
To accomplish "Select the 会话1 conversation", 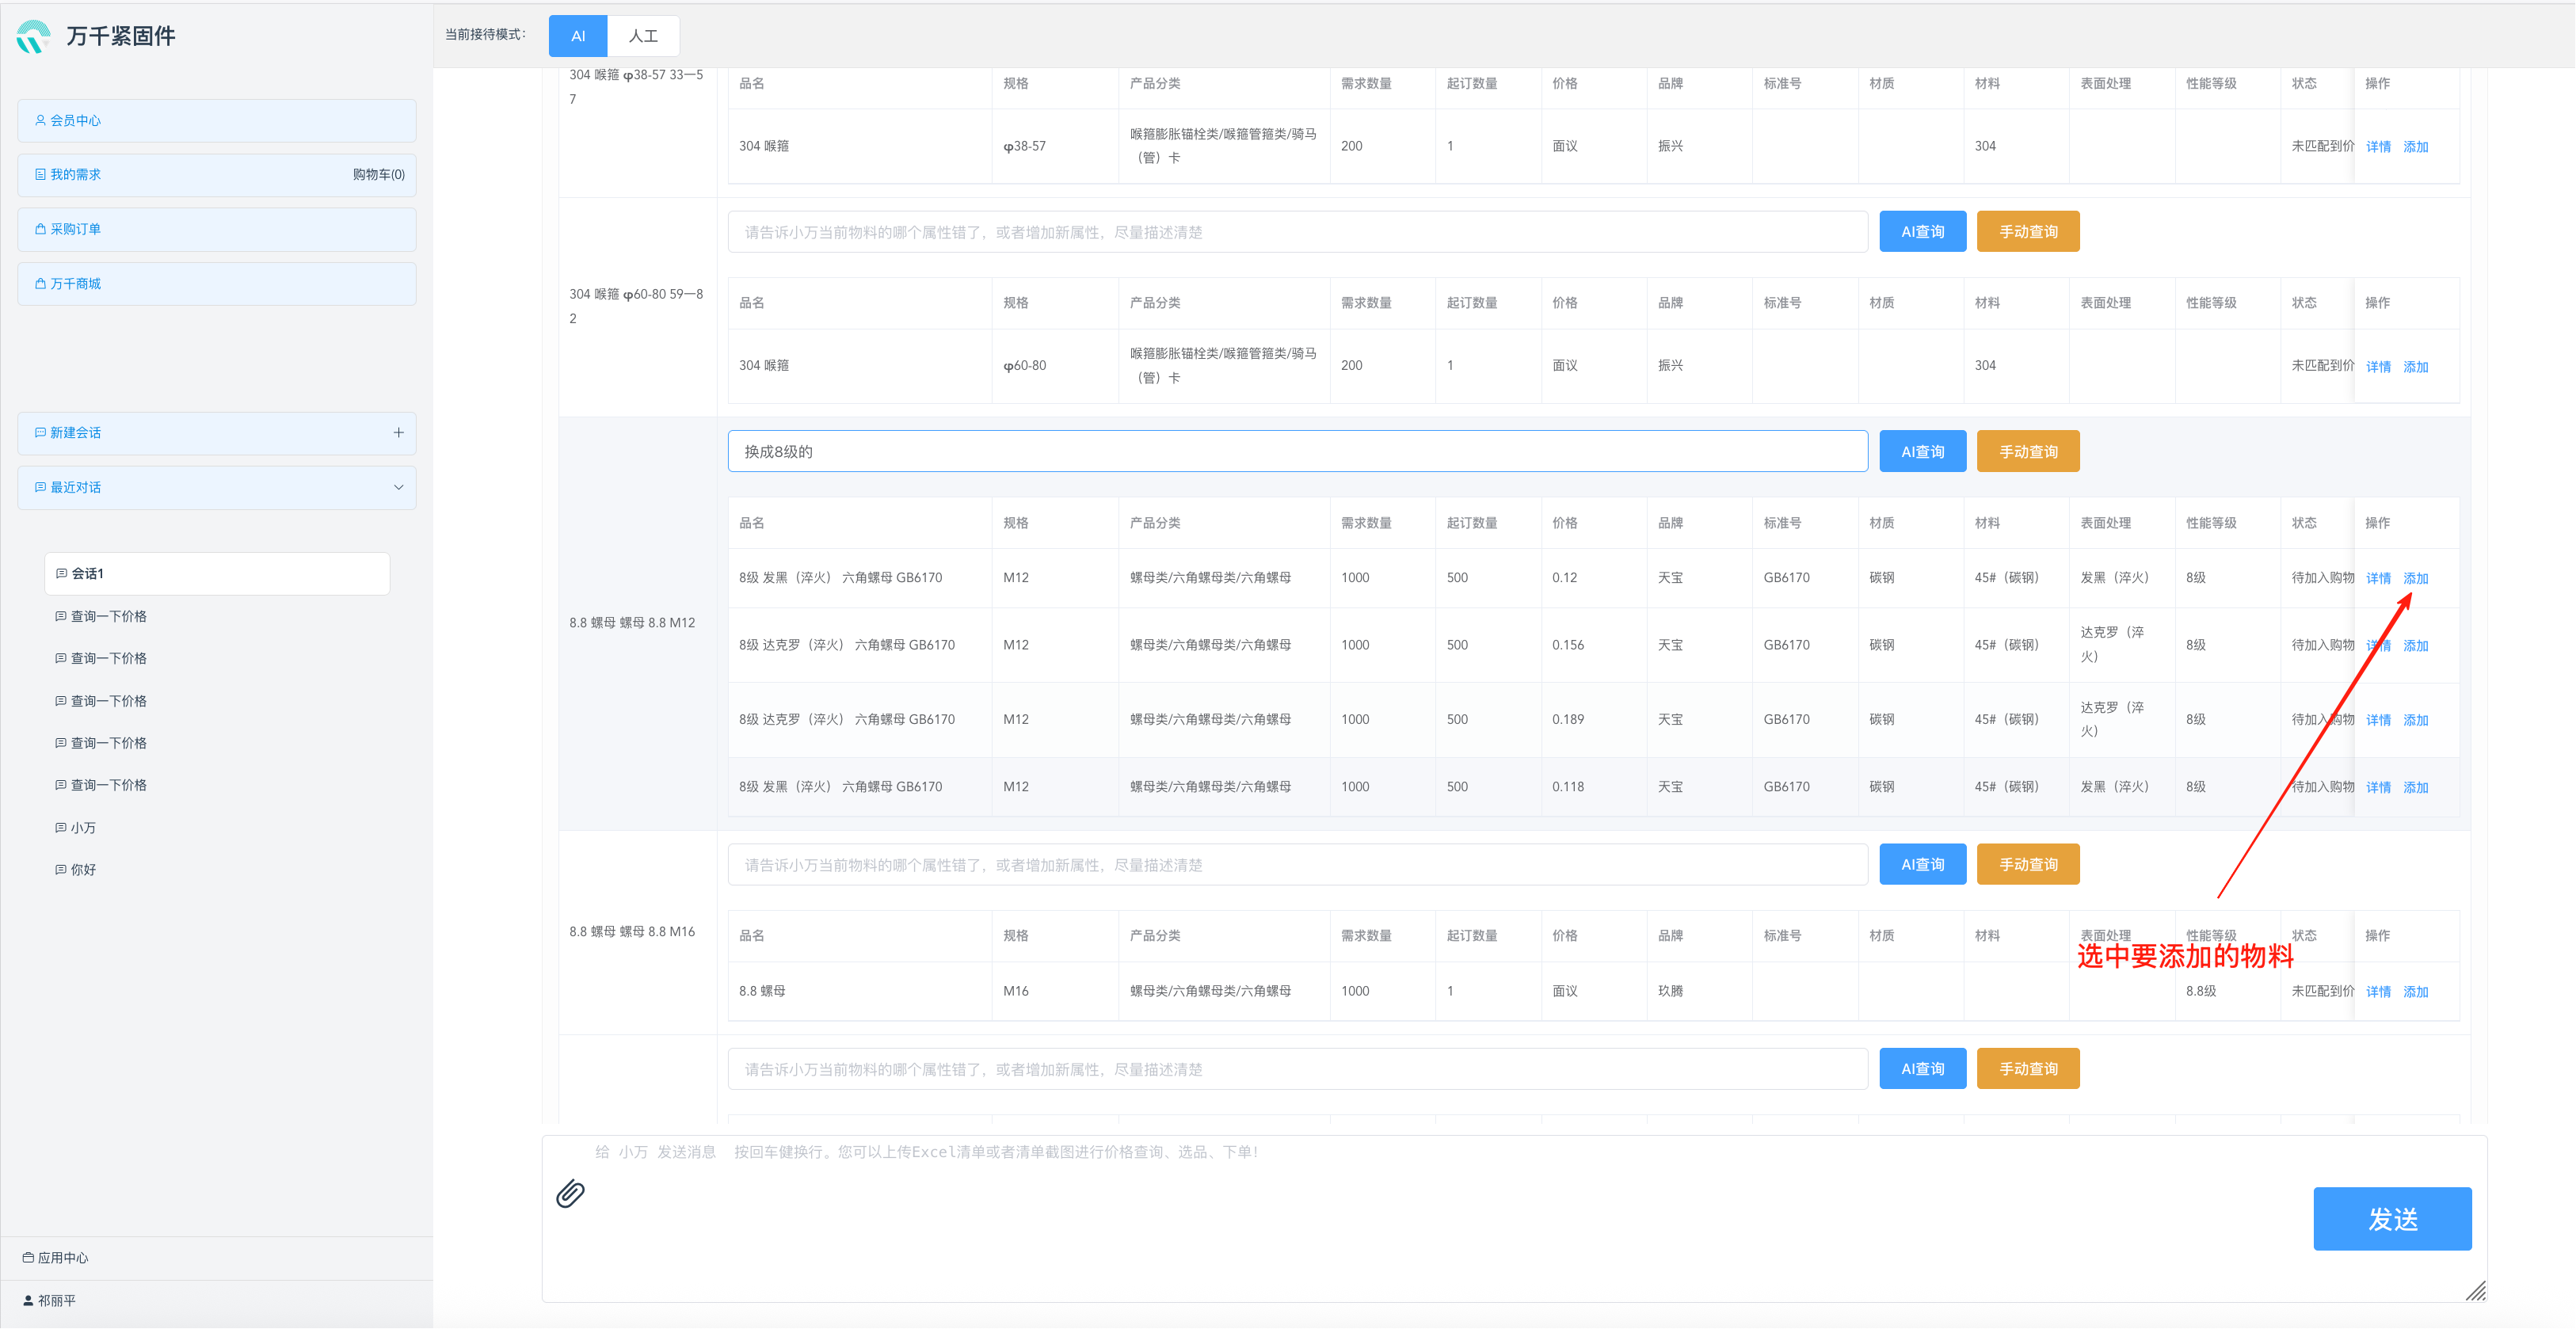I will tap(216, 573).
